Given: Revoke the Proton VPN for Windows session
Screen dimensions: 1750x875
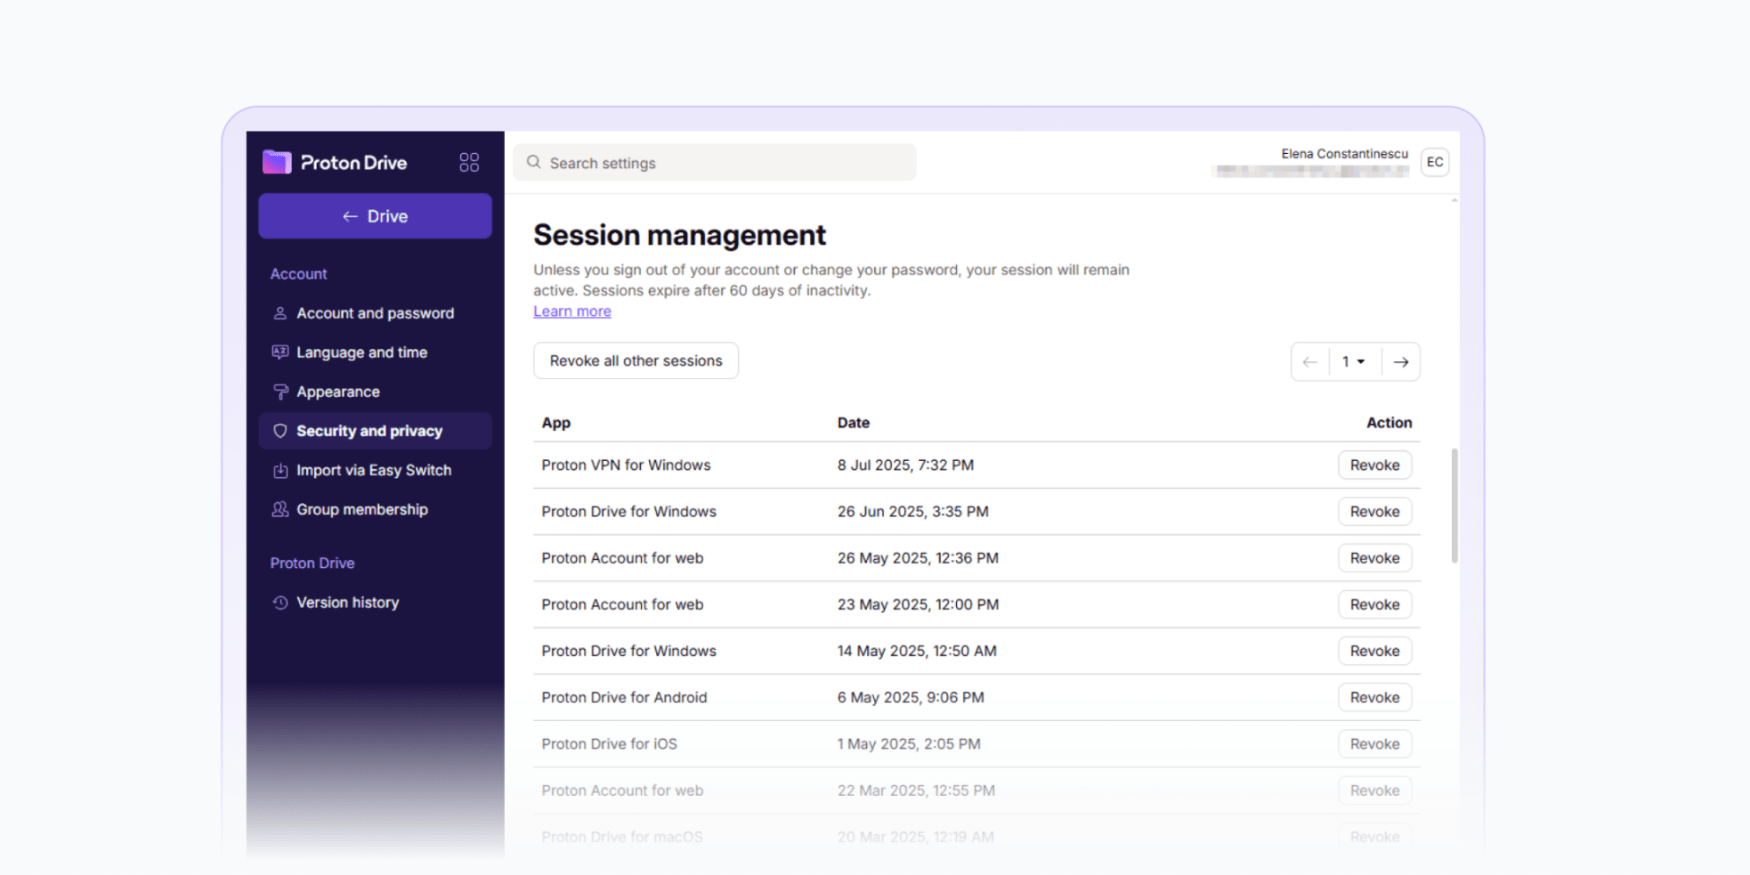Looking at the screenshot, I should point(1375,465).
